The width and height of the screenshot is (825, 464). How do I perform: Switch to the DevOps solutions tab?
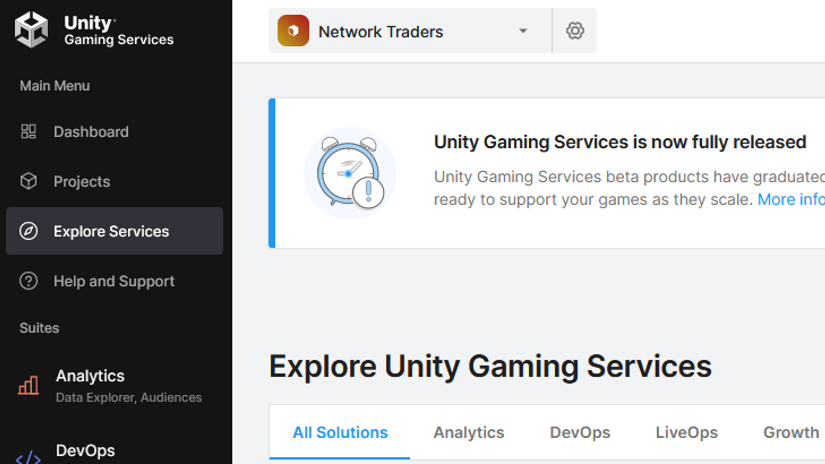[x=580, y=432]
